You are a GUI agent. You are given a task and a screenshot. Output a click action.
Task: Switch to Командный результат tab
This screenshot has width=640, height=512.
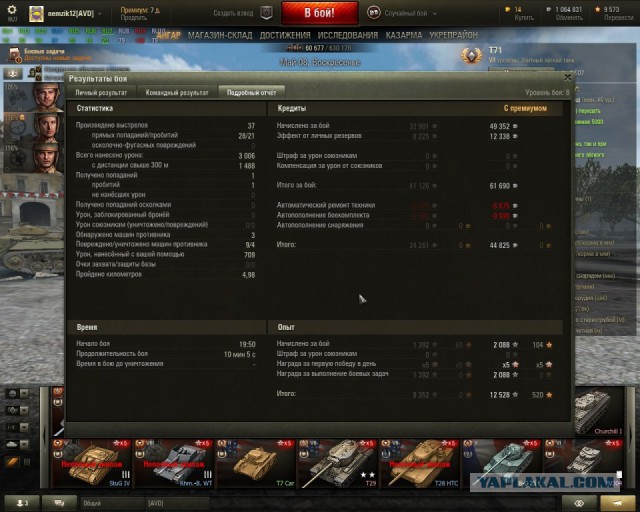point(177,93)
